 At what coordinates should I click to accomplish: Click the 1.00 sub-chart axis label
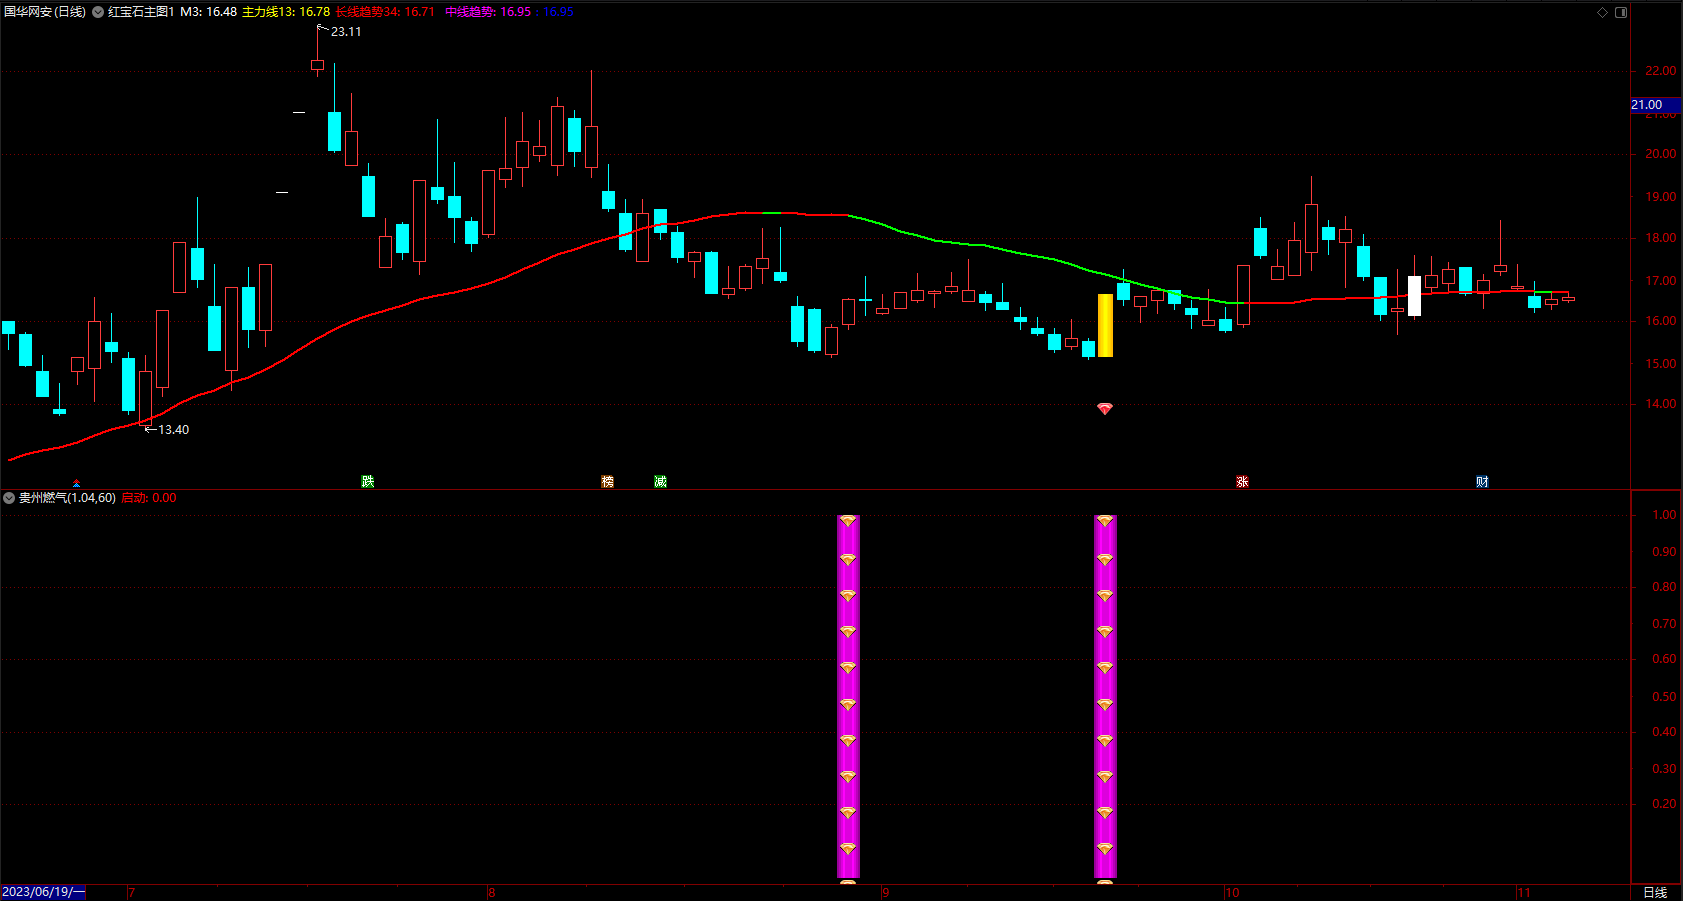coord(1664,515)
